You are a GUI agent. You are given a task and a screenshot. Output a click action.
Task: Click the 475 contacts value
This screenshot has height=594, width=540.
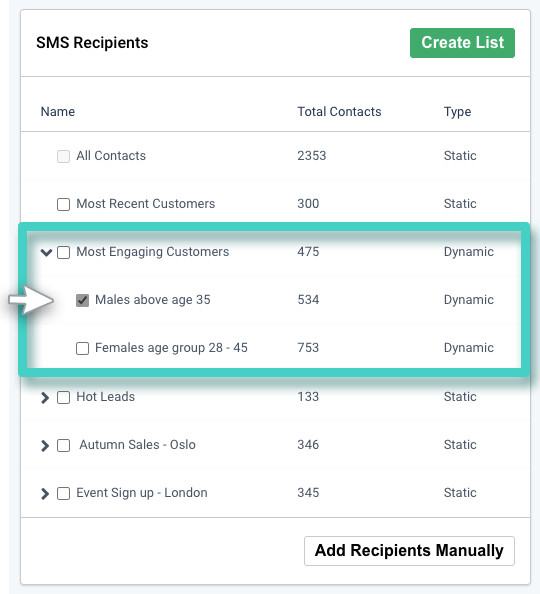[x=308, y=252]
